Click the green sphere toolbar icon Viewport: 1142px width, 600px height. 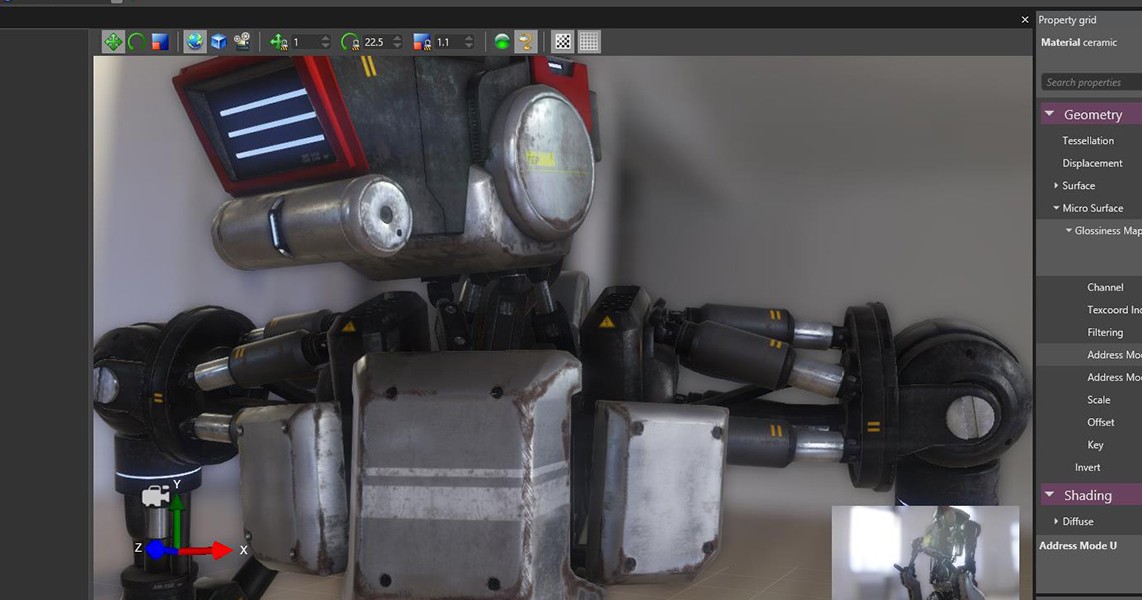pyautogui.click(x=502, y=42)
